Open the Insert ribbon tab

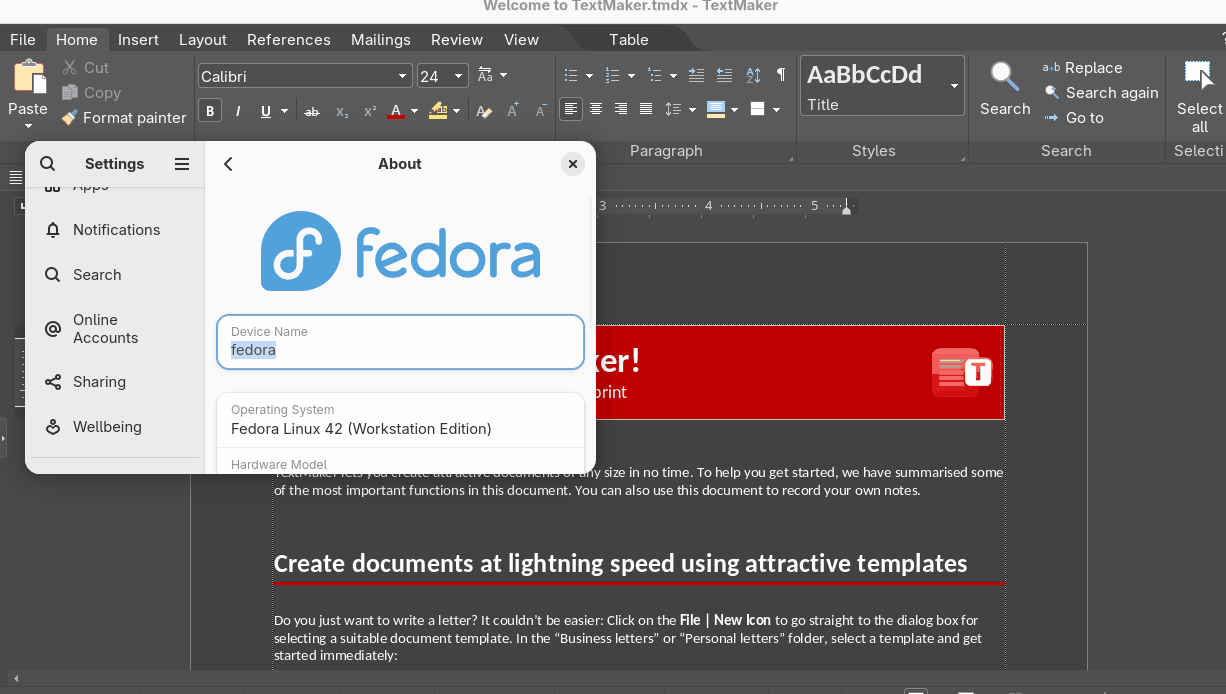(138, 40)
